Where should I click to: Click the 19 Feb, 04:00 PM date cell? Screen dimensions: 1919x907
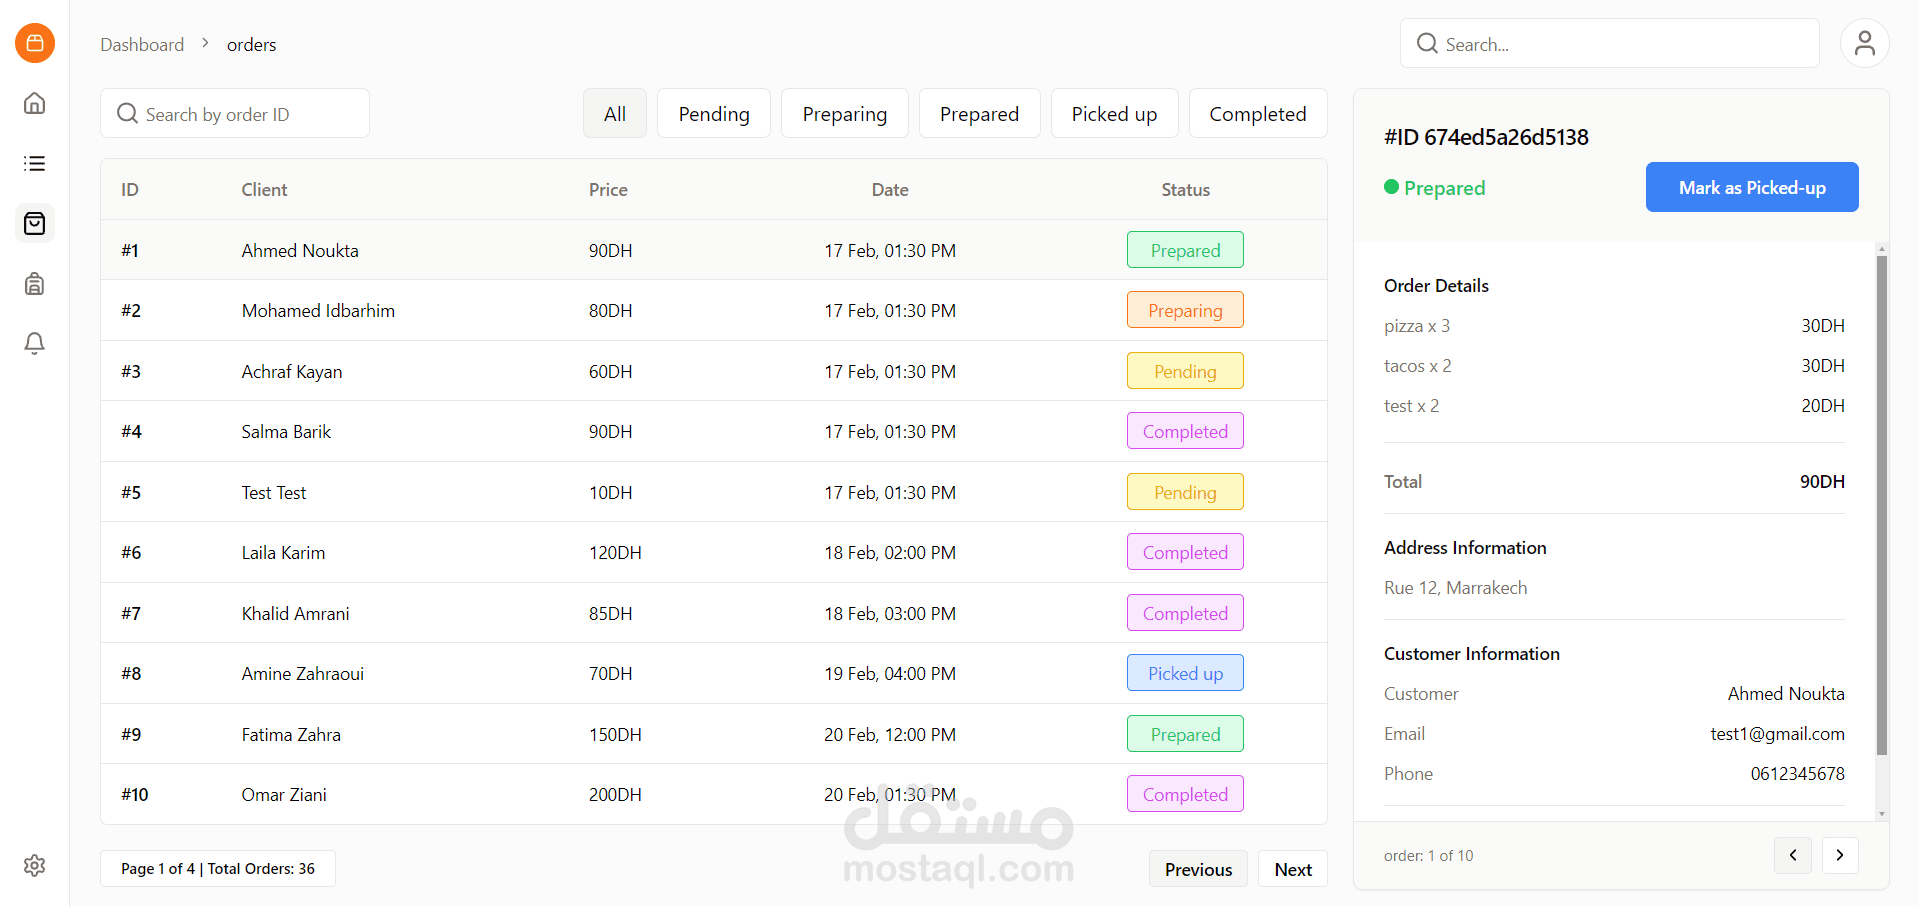coord(890,673)
